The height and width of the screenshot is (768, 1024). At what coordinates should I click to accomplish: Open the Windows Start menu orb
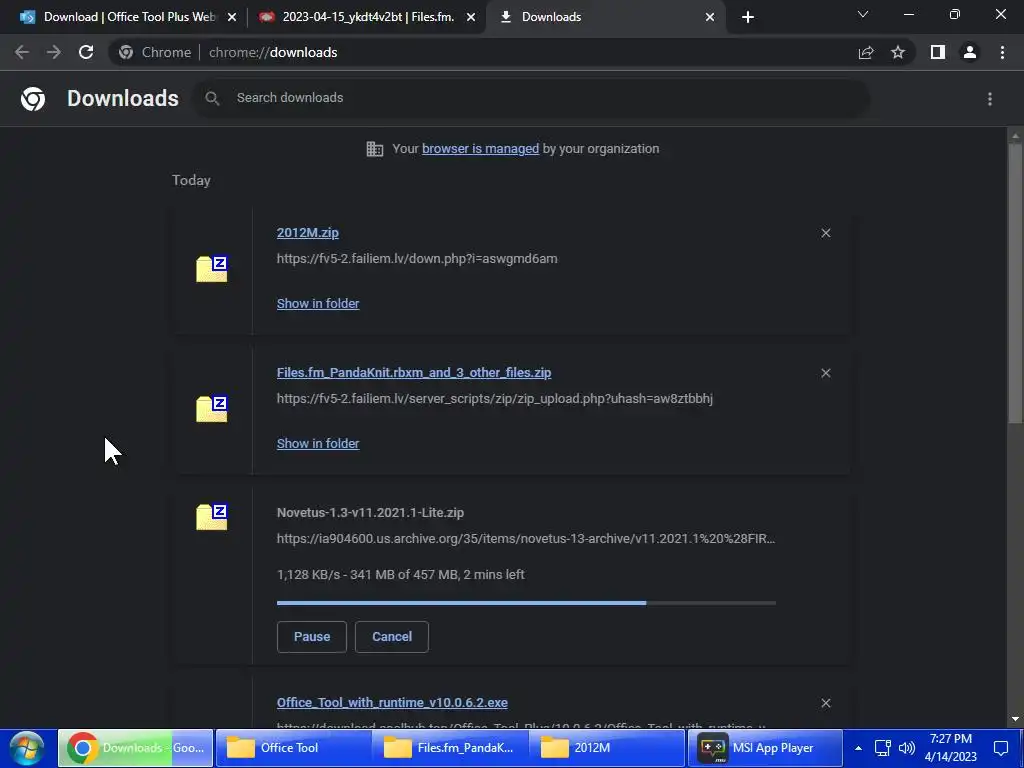[x=27, y=748]
